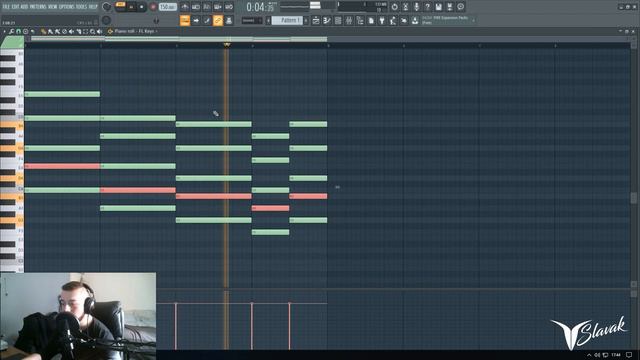The image size is (640, 360).
Task: Pause playback with the transport pause button
Action: [131, 7]
